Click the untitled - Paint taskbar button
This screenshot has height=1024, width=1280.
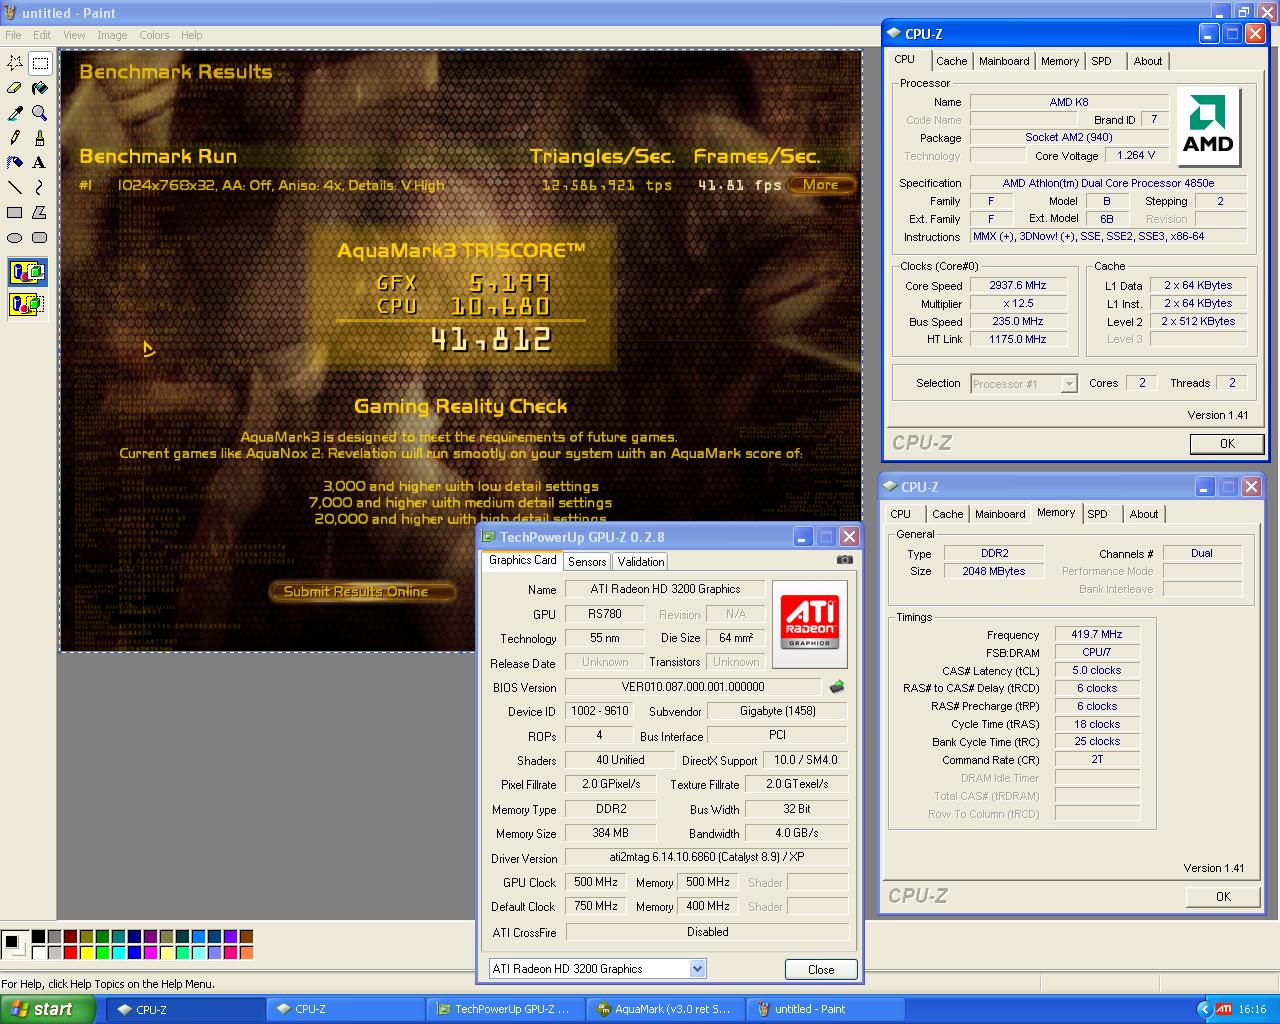click(x=824, y=1009)
